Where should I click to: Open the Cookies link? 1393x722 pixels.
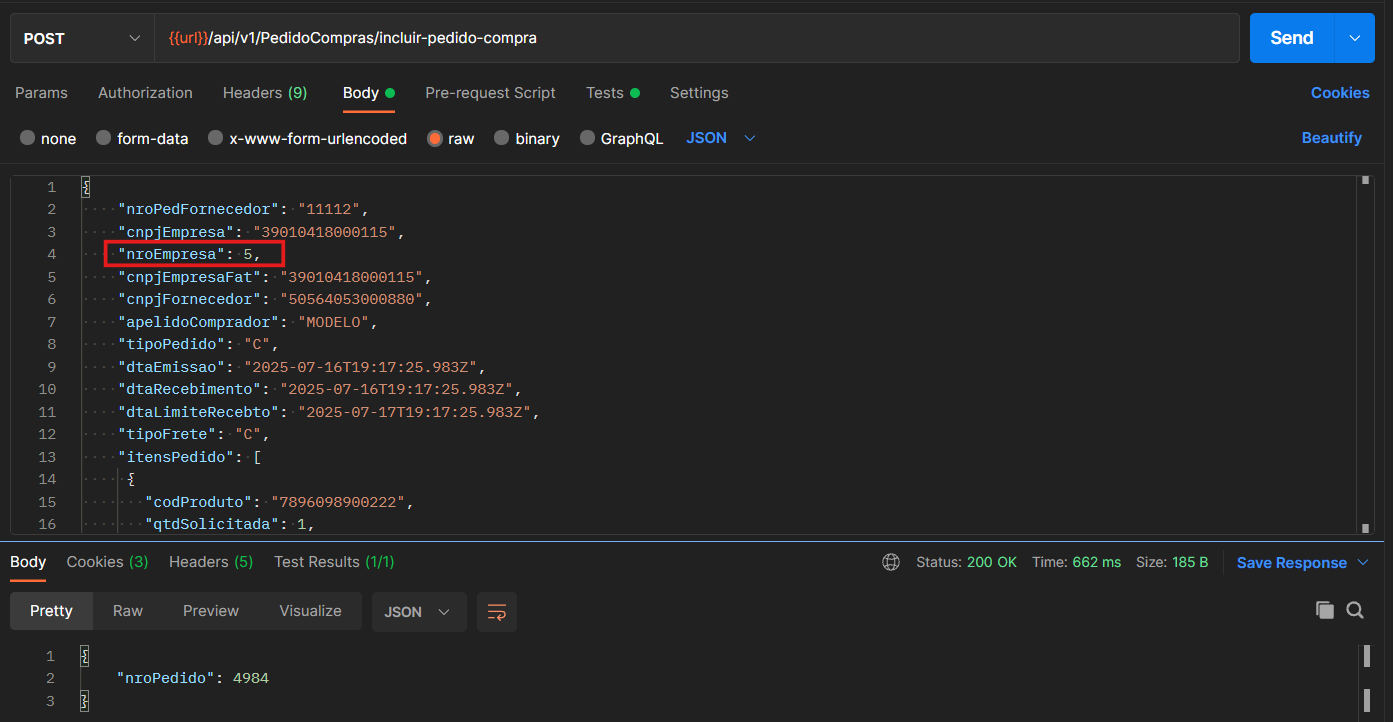pos(1339,93)
